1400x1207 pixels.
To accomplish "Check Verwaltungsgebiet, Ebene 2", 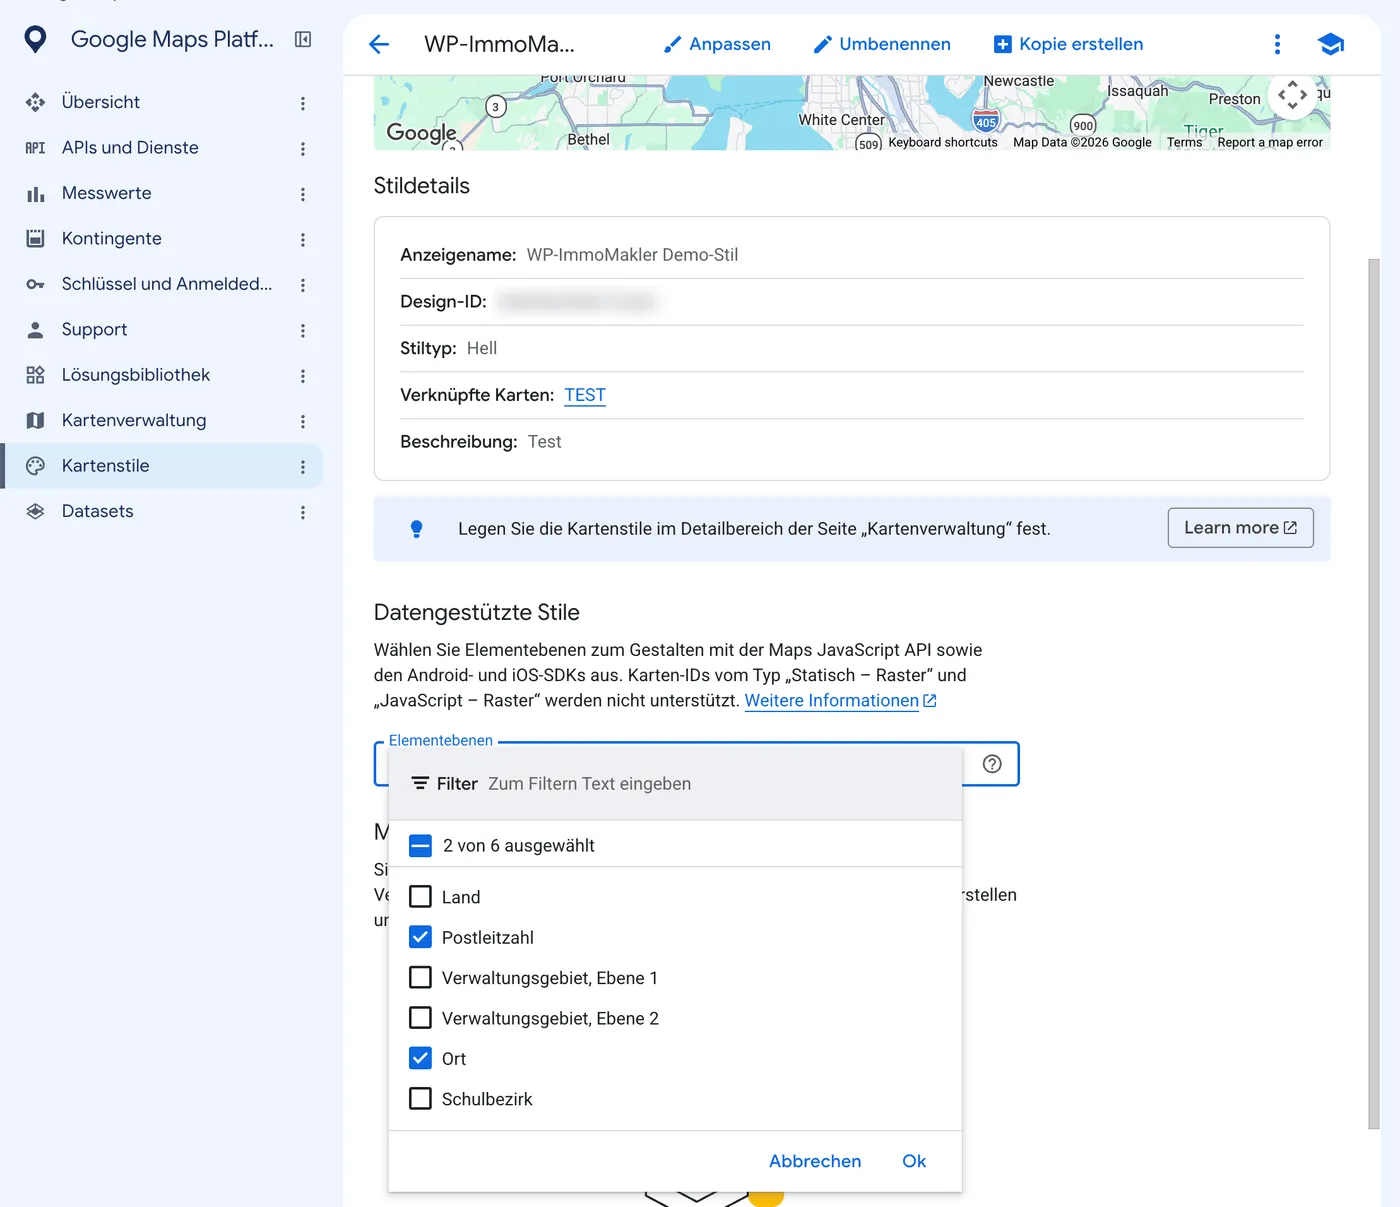I will click(420, 1018).
